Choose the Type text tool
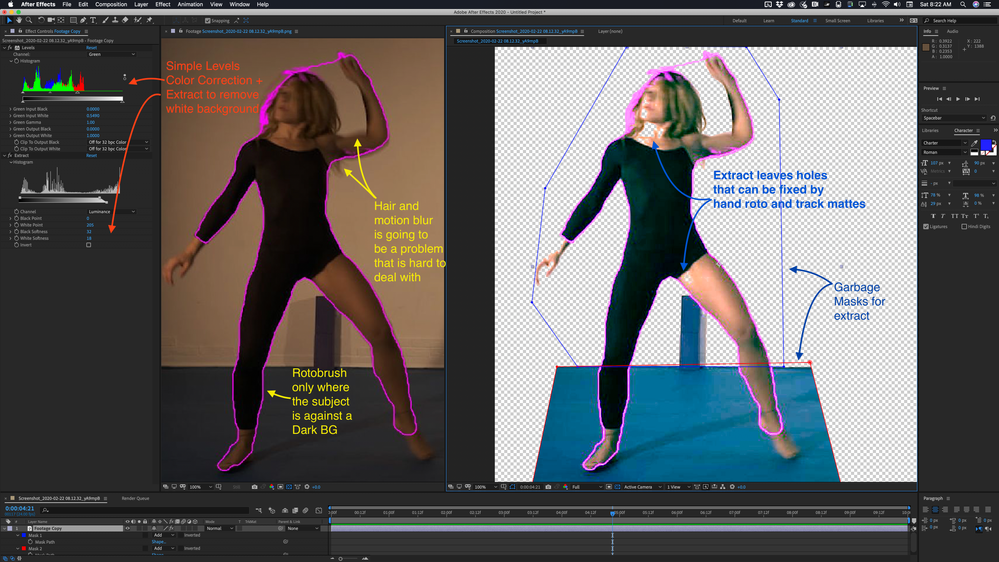Viewport: 999px width, 562px height. 94,20
